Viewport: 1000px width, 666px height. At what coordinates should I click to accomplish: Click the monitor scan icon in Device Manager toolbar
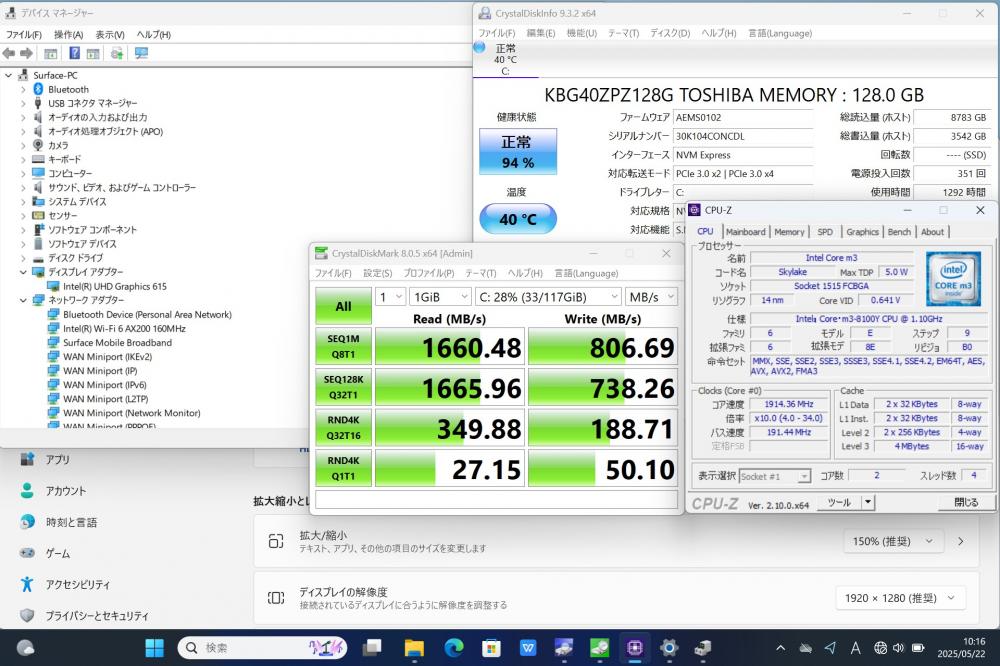point(142,54)
